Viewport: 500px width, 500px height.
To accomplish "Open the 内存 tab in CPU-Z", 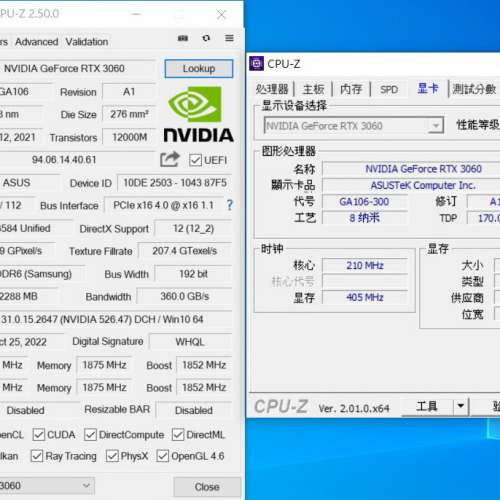I will tap(351, 89).
